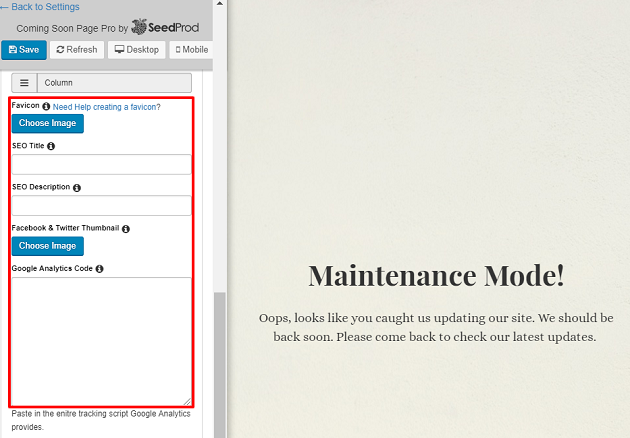The image size is (630, 438).
Task: Click the 'Oops, looks like you caught us' paragraph
Action: tap(436, 327)
